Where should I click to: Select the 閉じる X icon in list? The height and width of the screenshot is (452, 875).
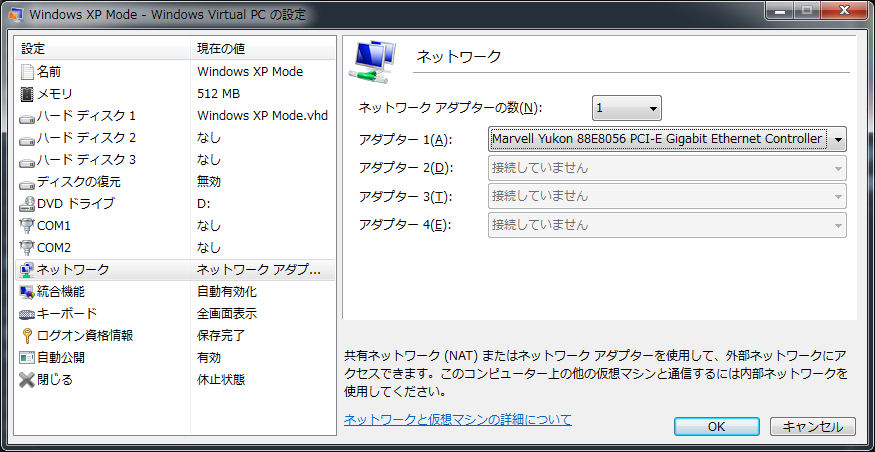[x=27, y=380]
